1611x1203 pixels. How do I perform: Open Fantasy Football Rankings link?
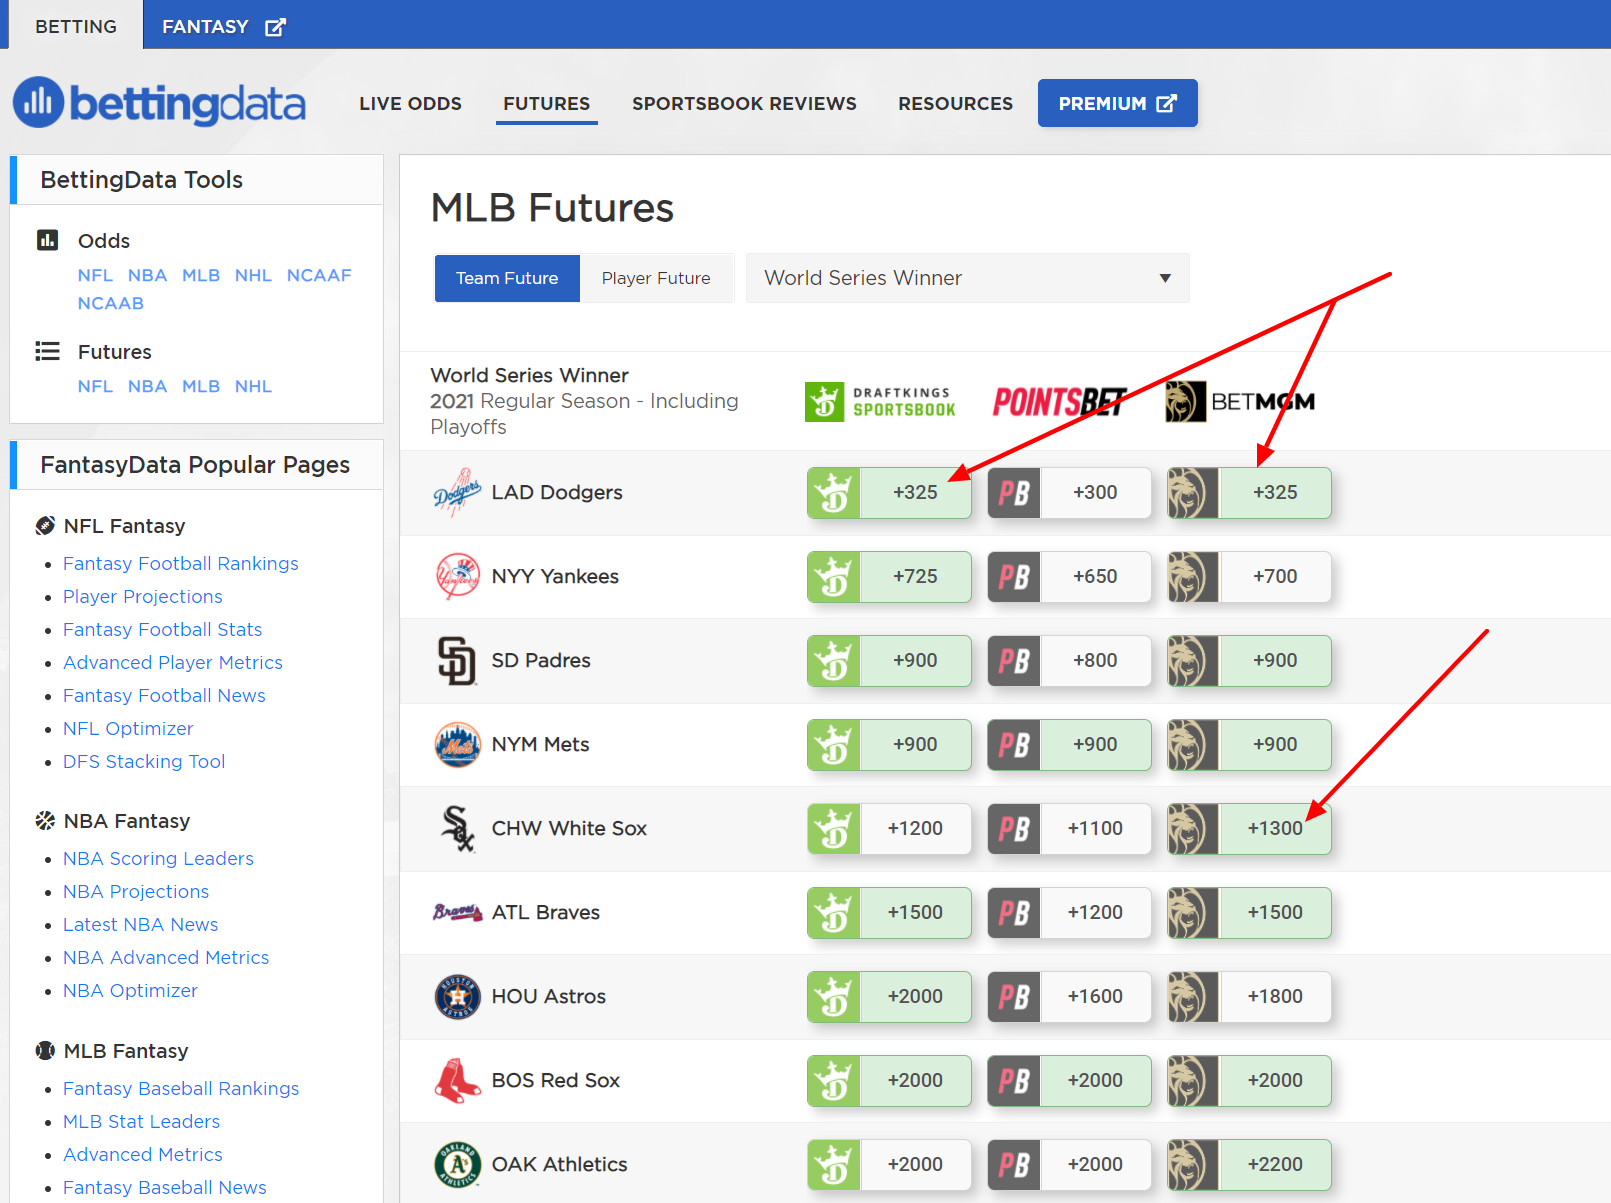pos(181,563)
